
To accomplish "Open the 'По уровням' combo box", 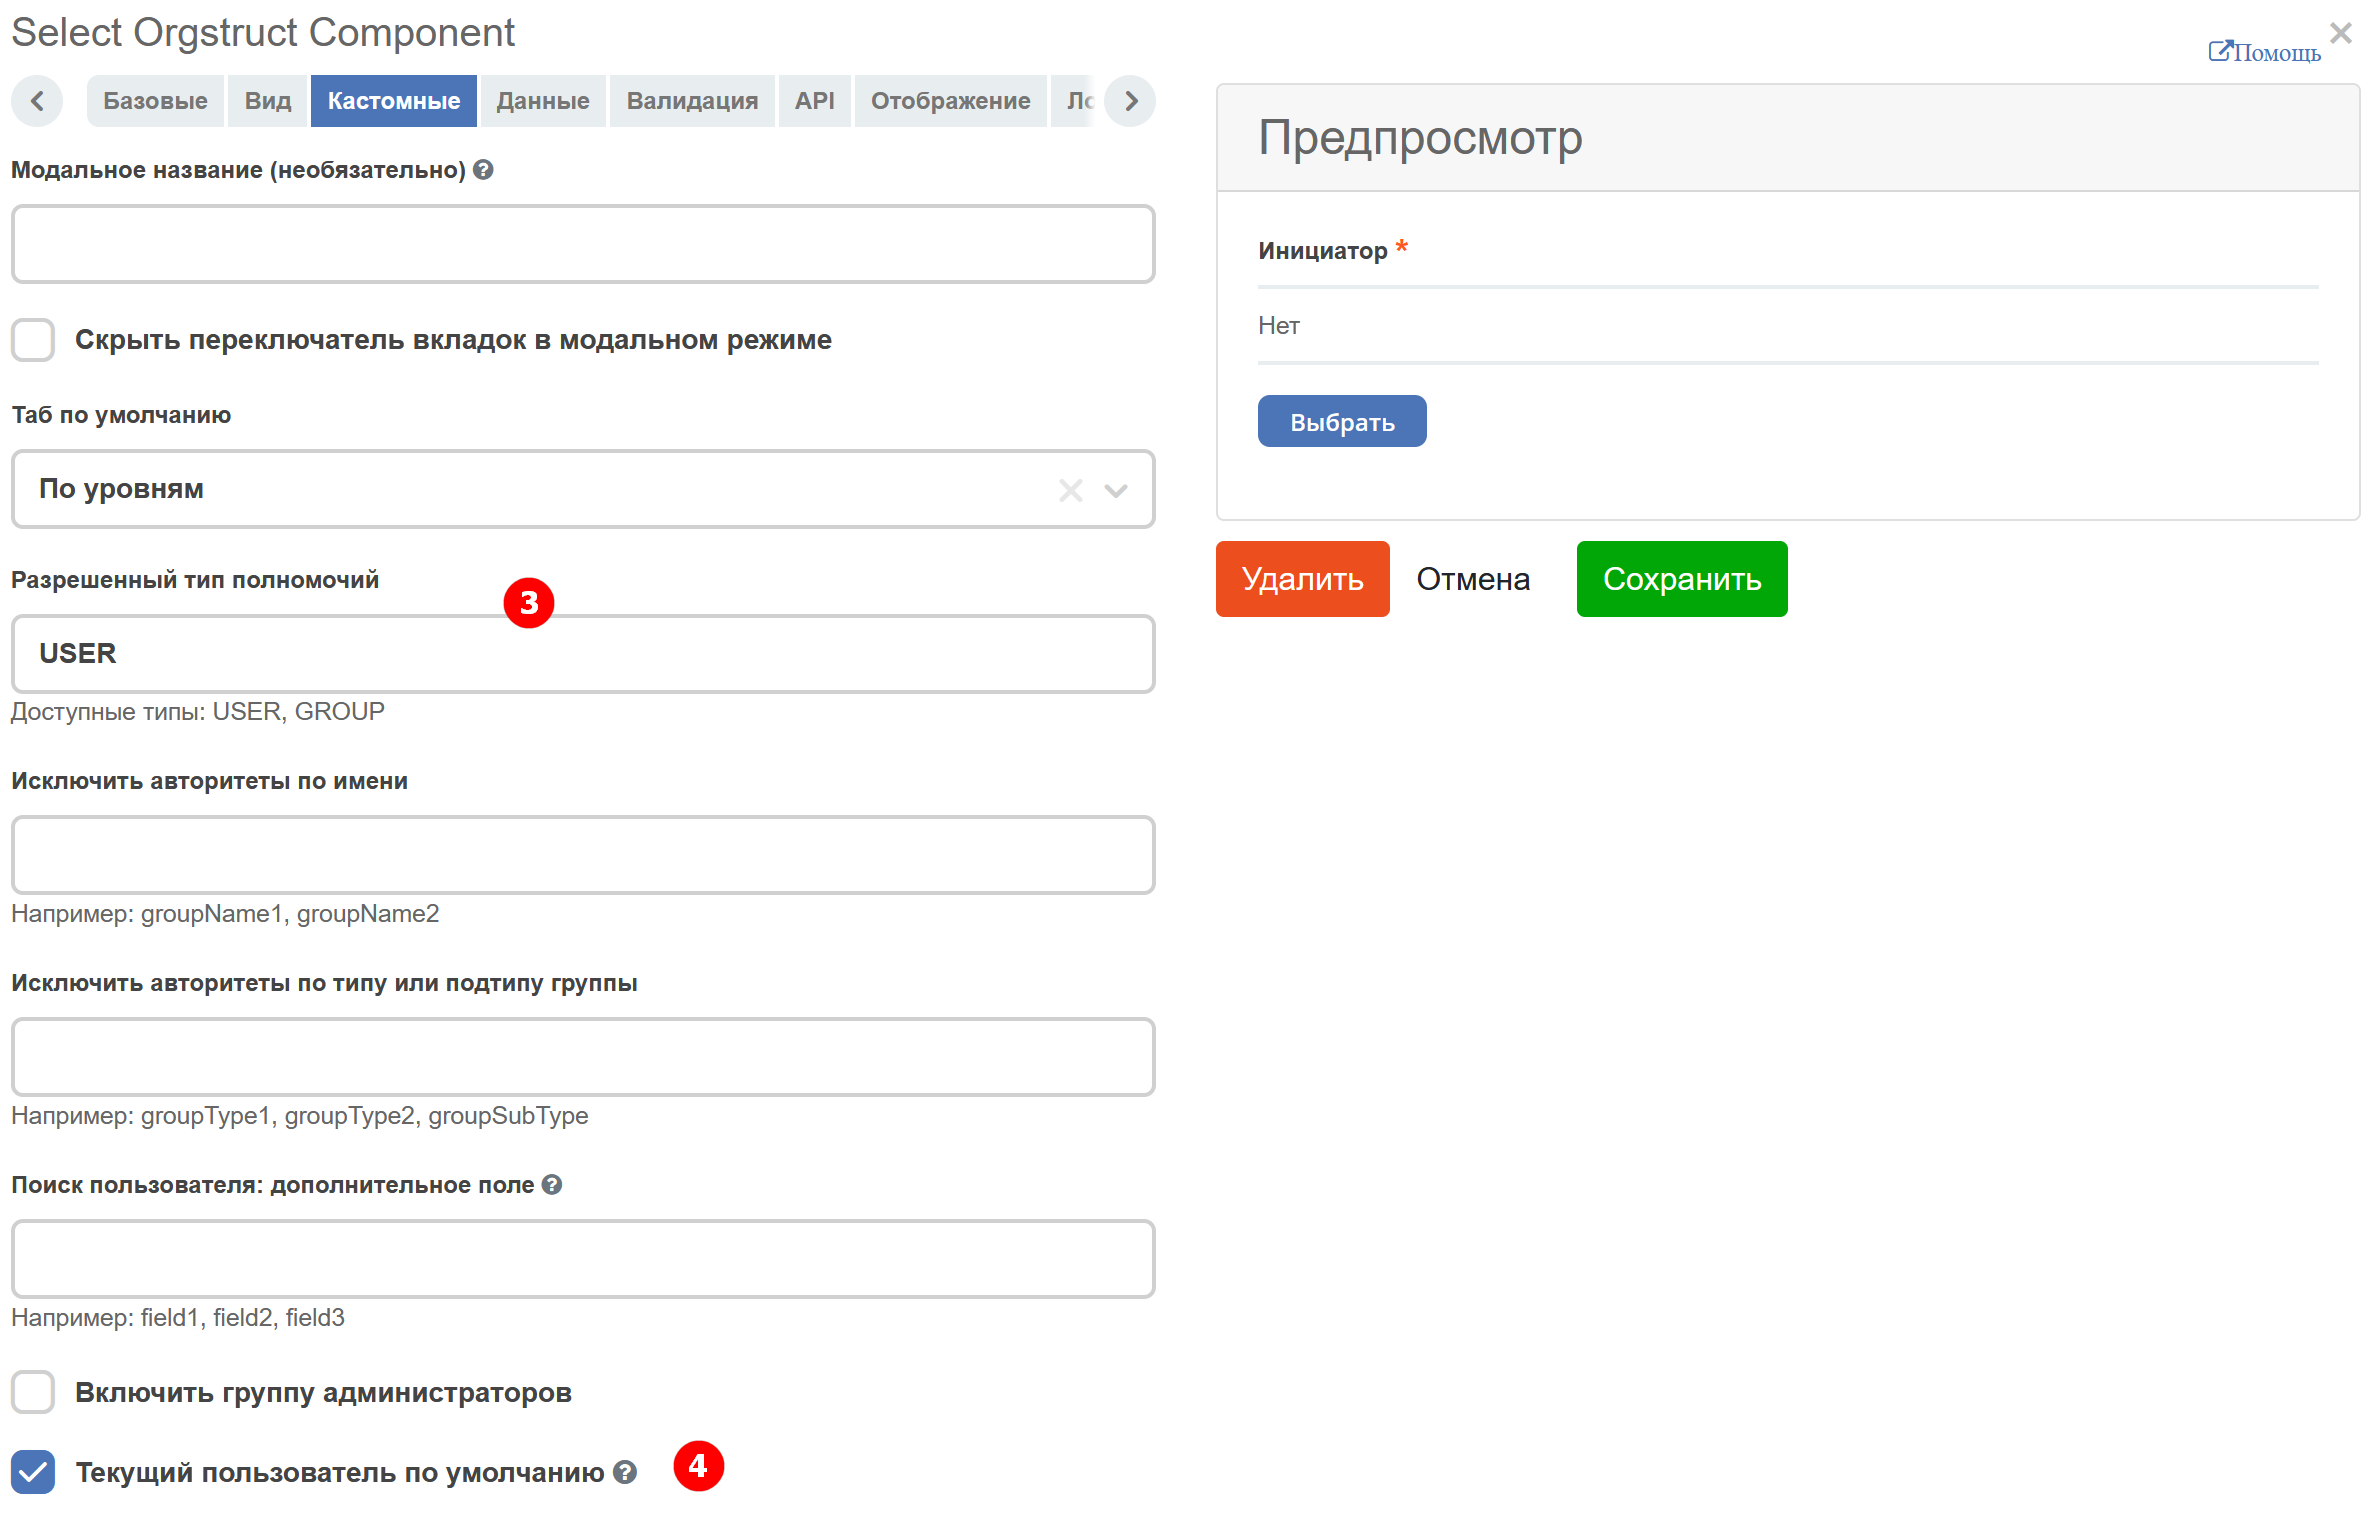I will 583,489.
